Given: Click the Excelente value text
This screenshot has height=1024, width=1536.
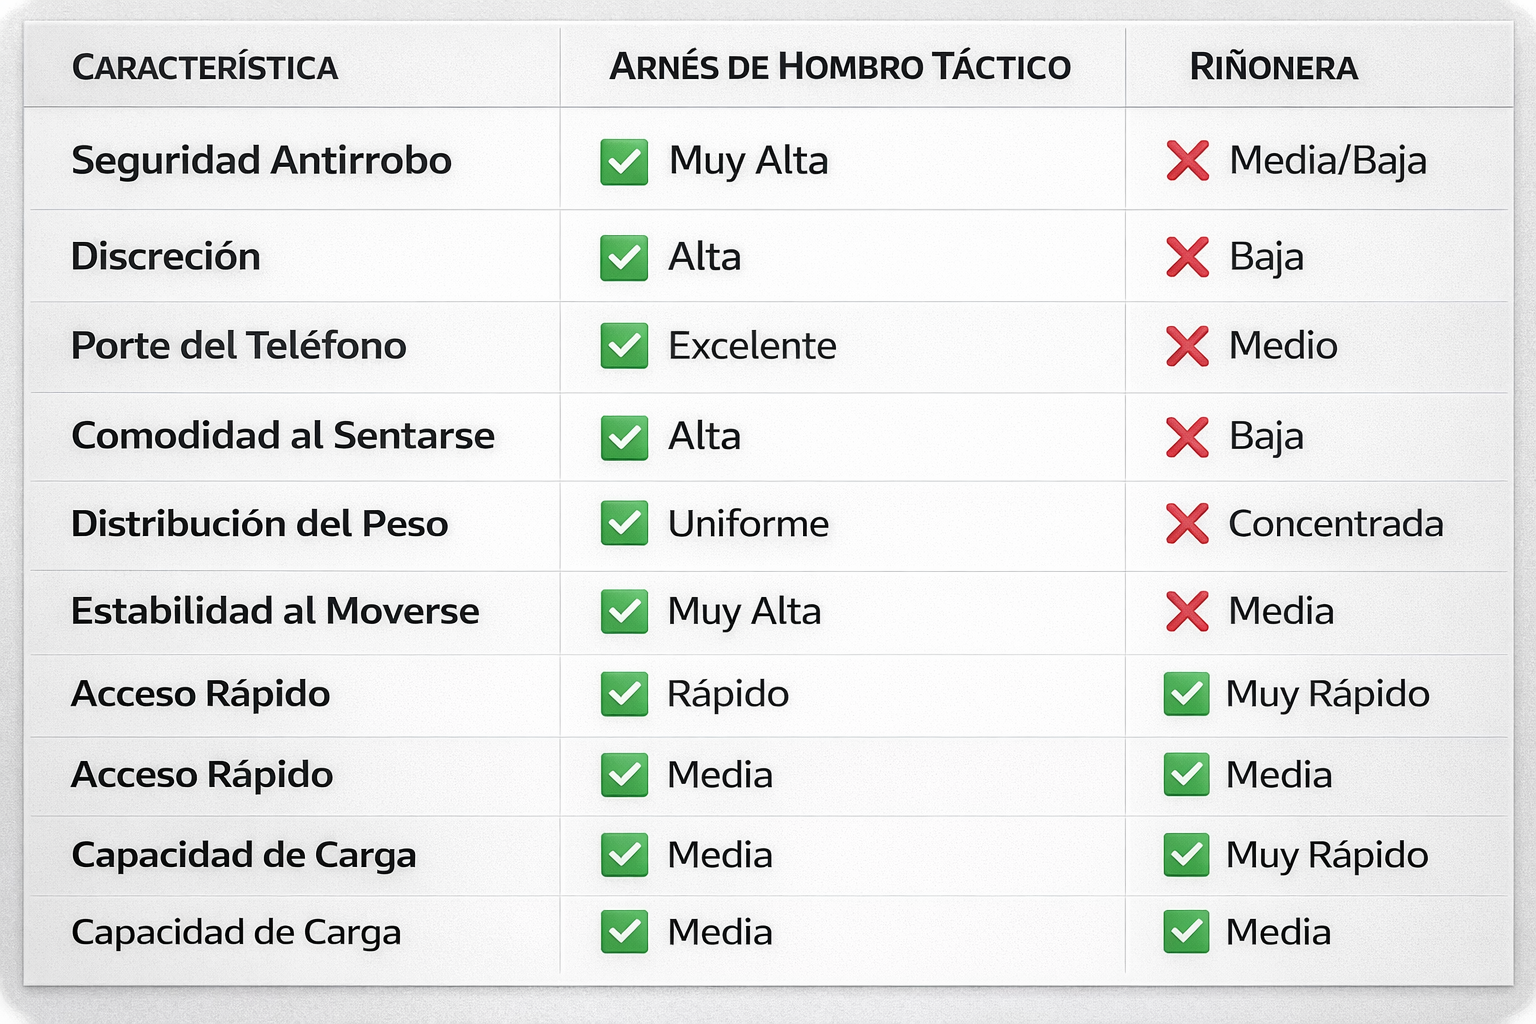Looking at the screenshot, I should click(752, 346).
